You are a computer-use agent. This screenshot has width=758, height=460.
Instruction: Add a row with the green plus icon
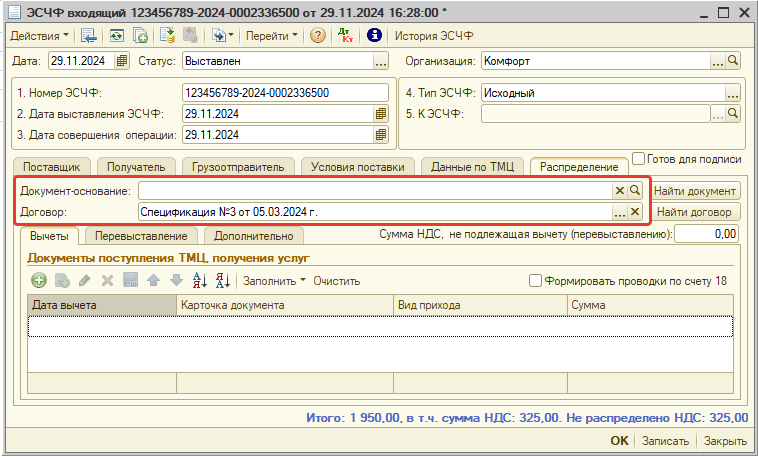tap(39, 280)
